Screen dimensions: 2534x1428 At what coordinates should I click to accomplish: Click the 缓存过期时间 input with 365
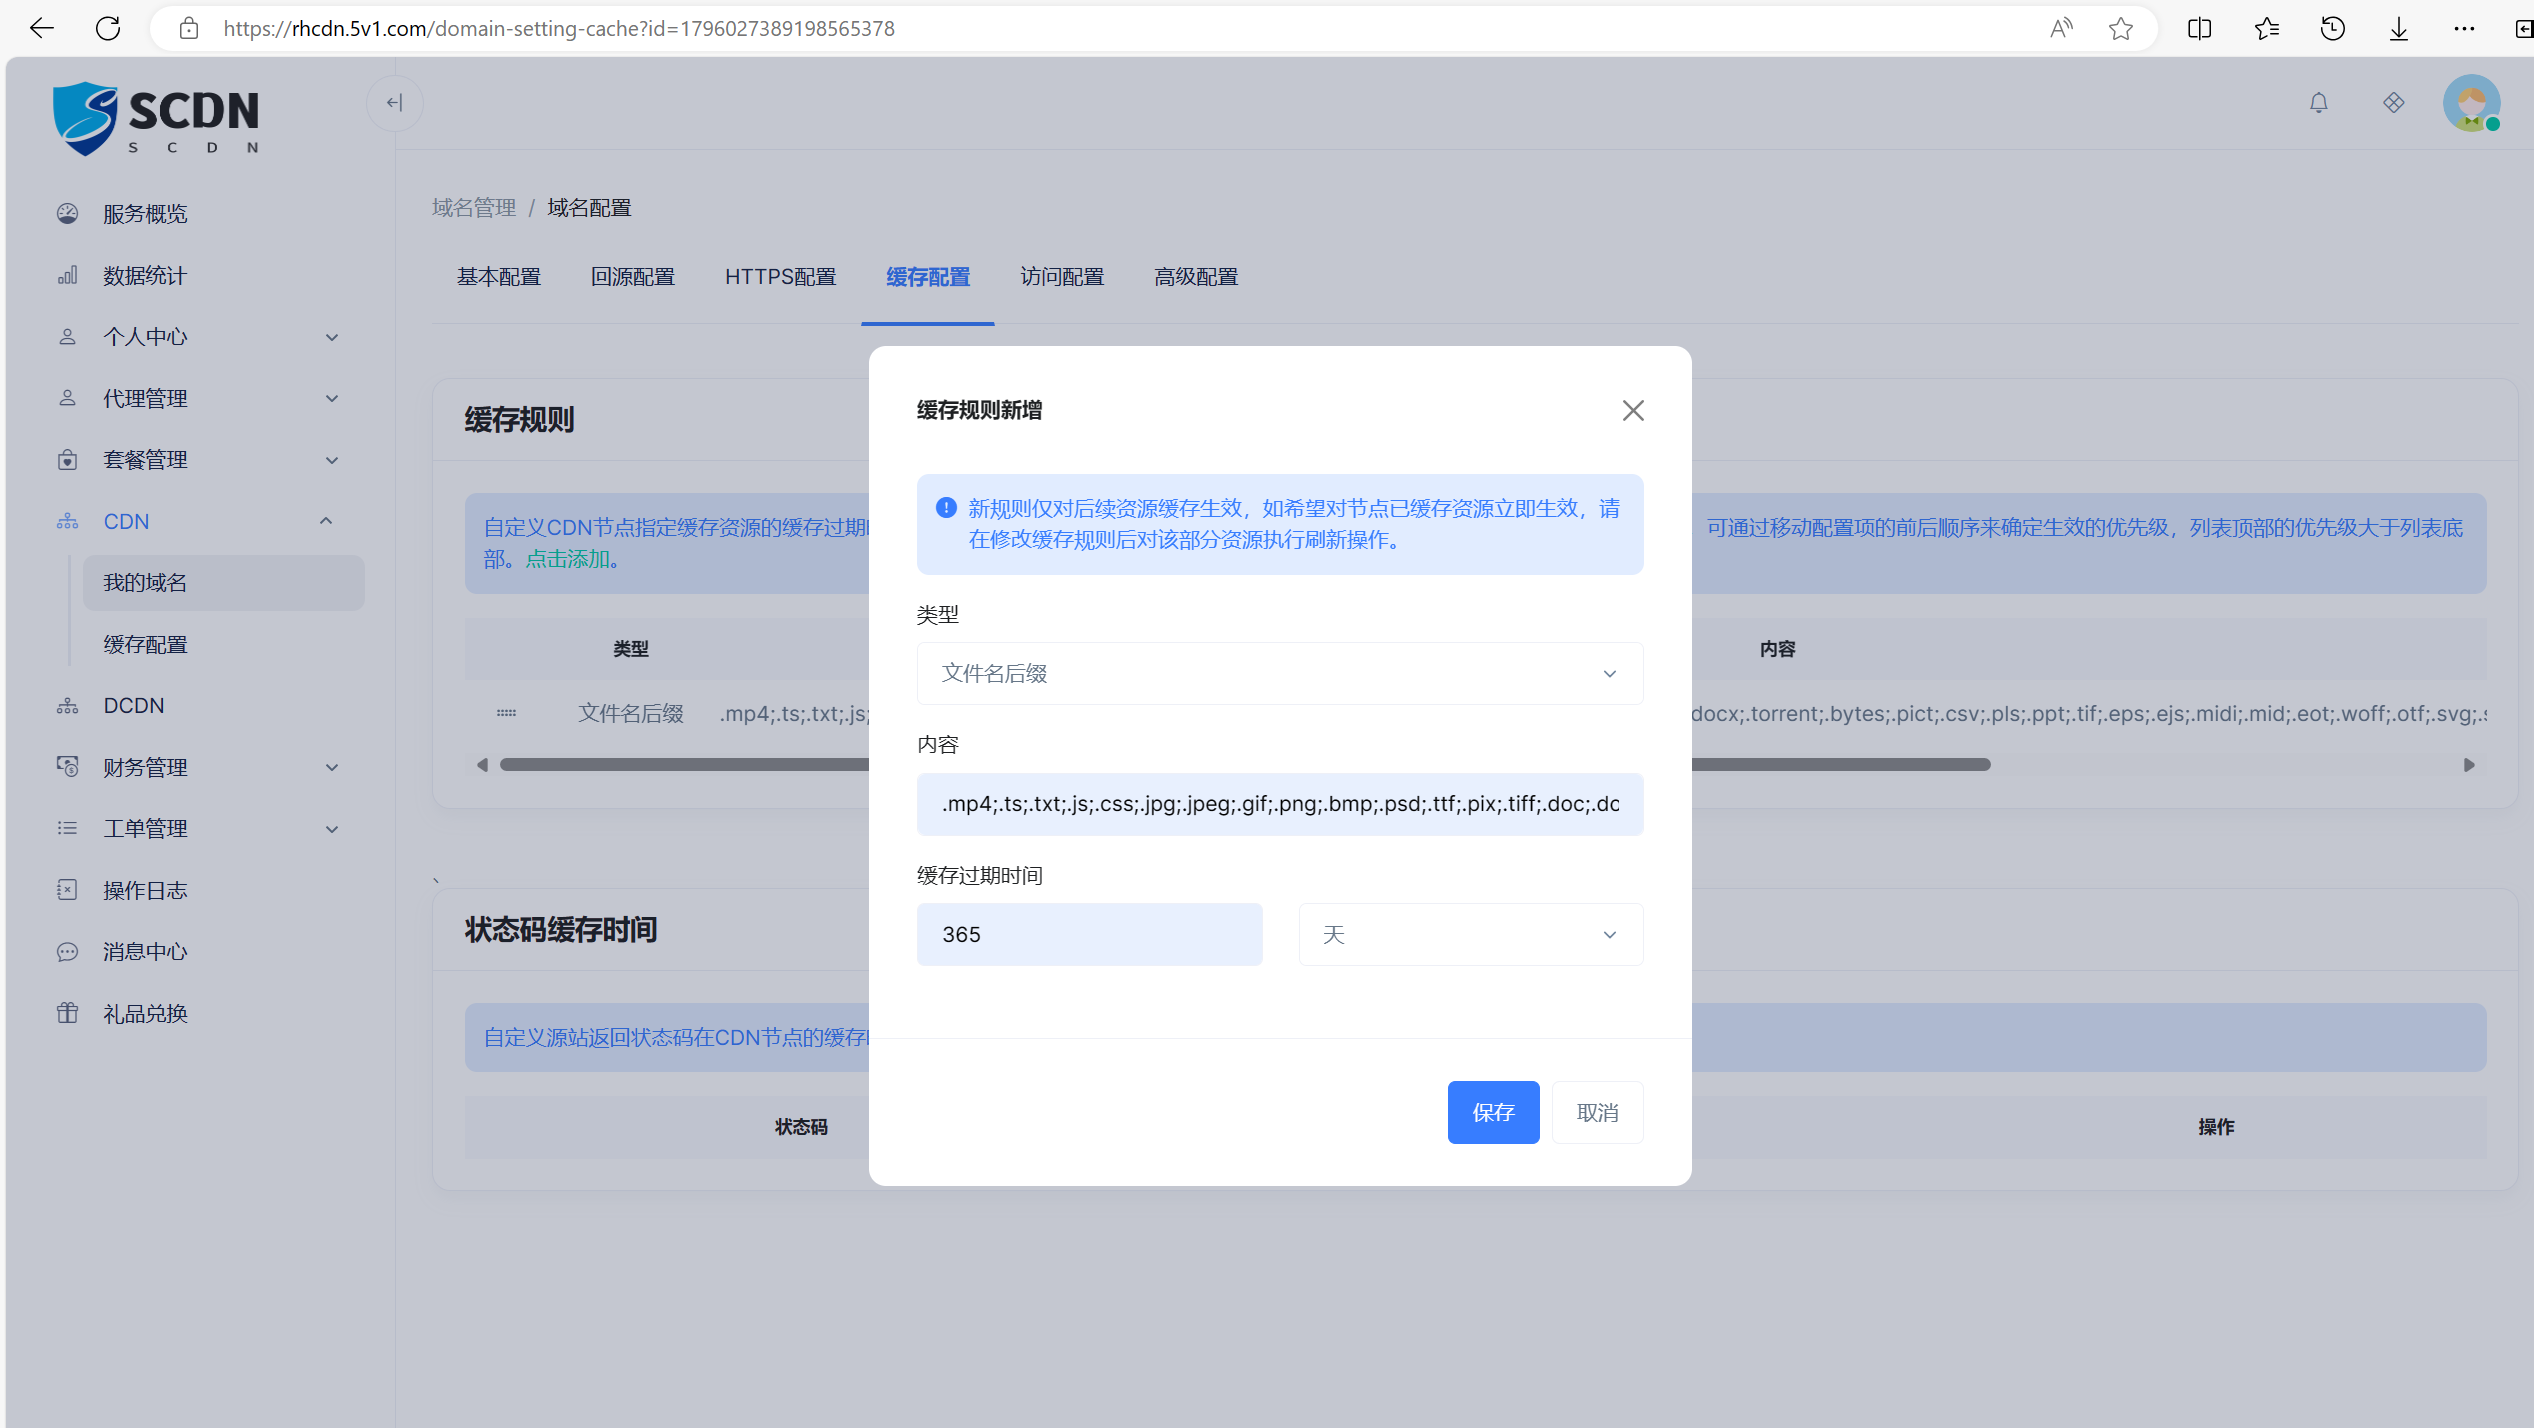click(x=1088, y=935)
